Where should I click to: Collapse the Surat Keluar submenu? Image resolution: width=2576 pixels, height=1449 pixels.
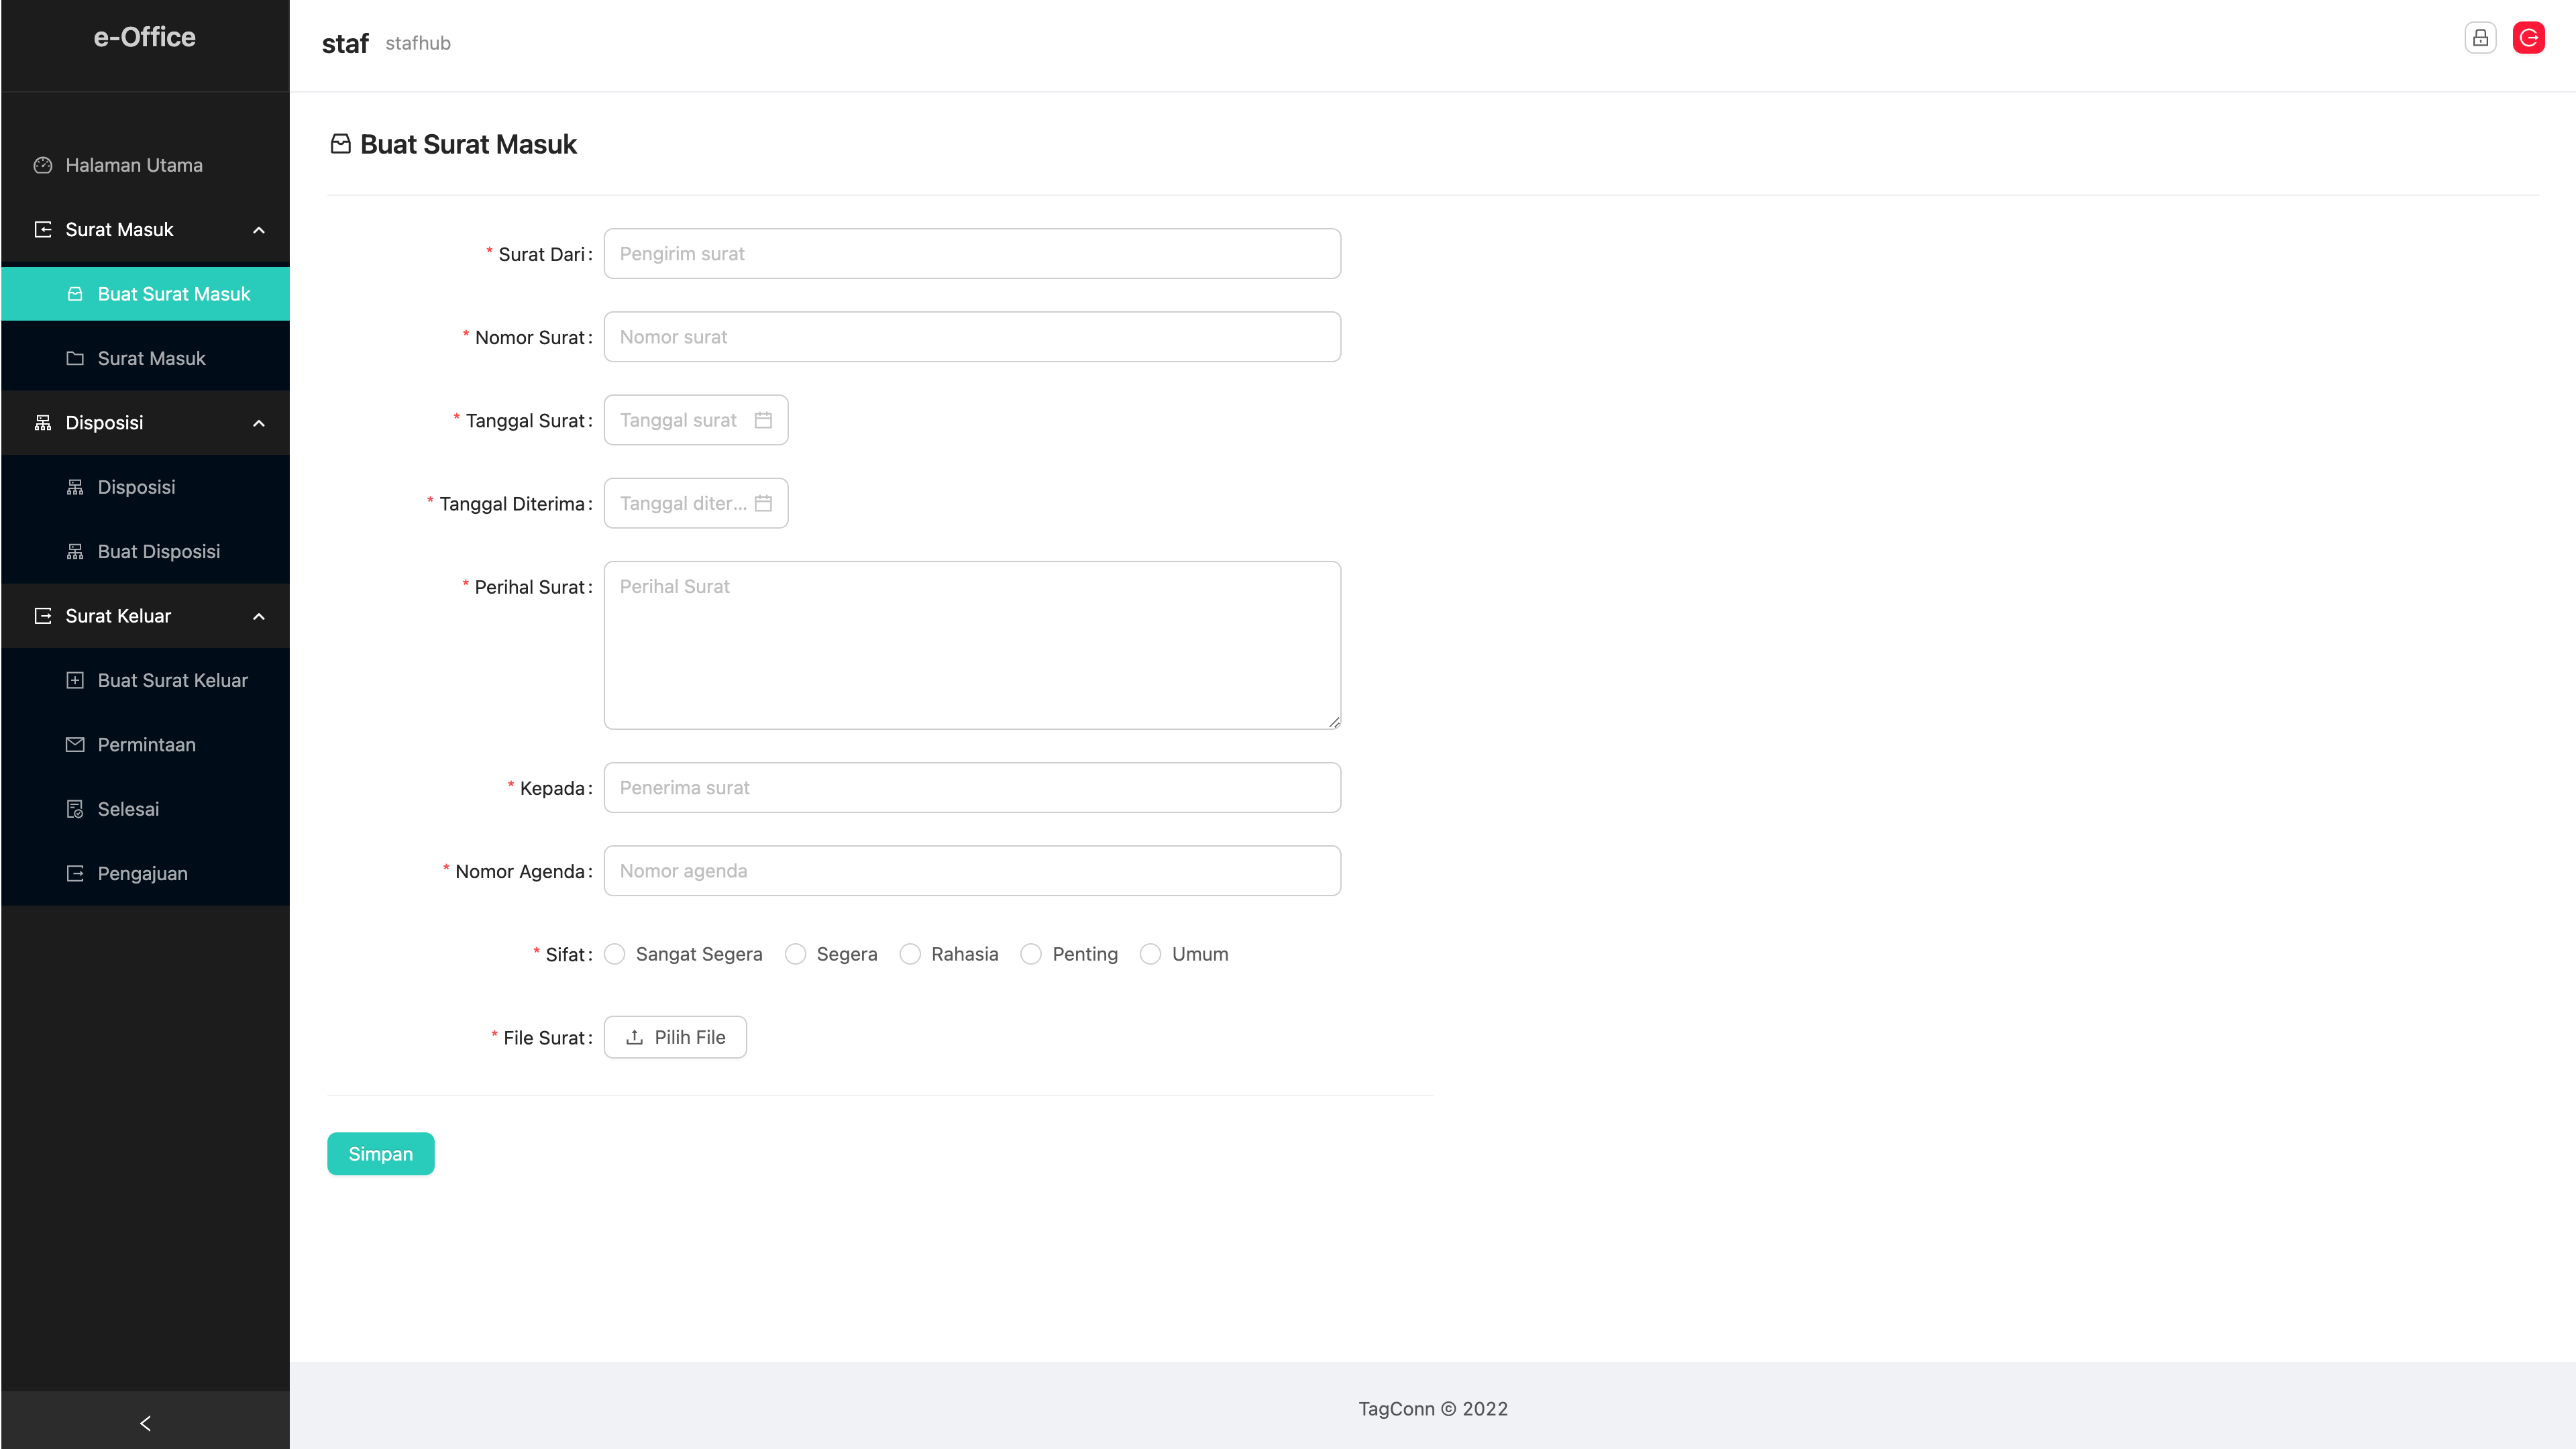(259, 616)
